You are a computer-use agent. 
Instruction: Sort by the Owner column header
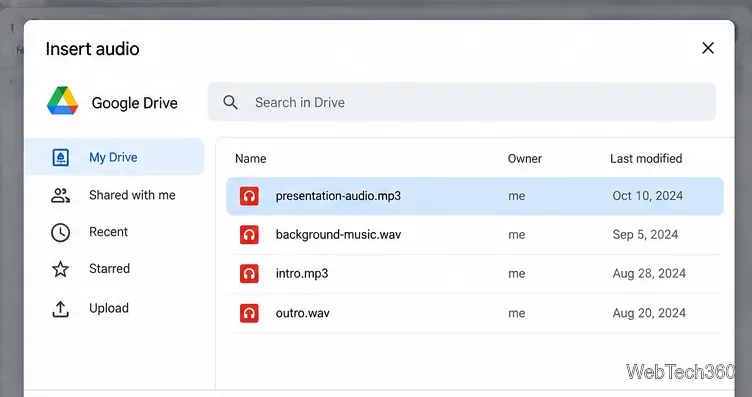[x=525, y=159]
